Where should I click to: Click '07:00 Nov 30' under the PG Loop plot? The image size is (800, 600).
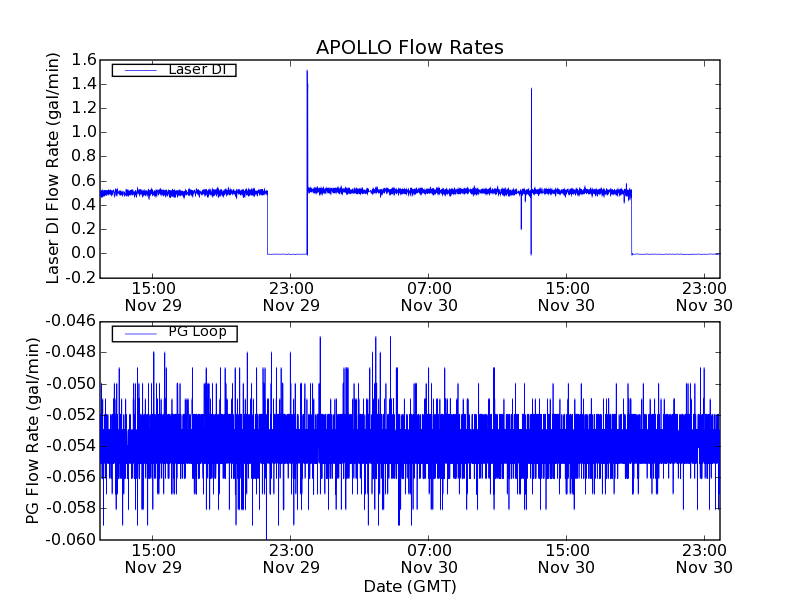click(429, 559)
